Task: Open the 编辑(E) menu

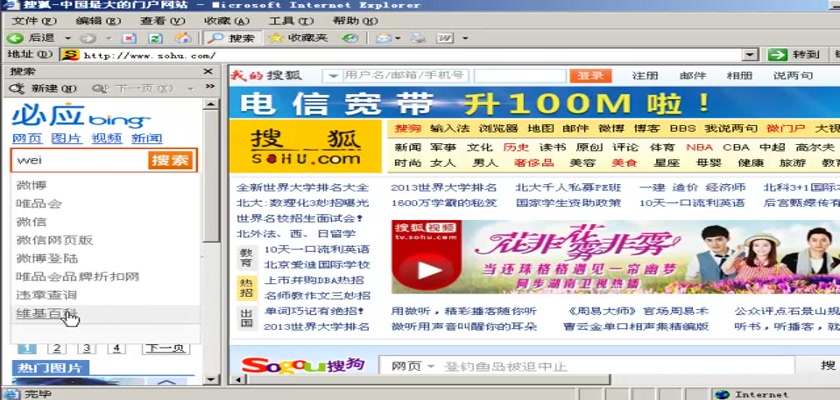Action: [x=98, y=21]
